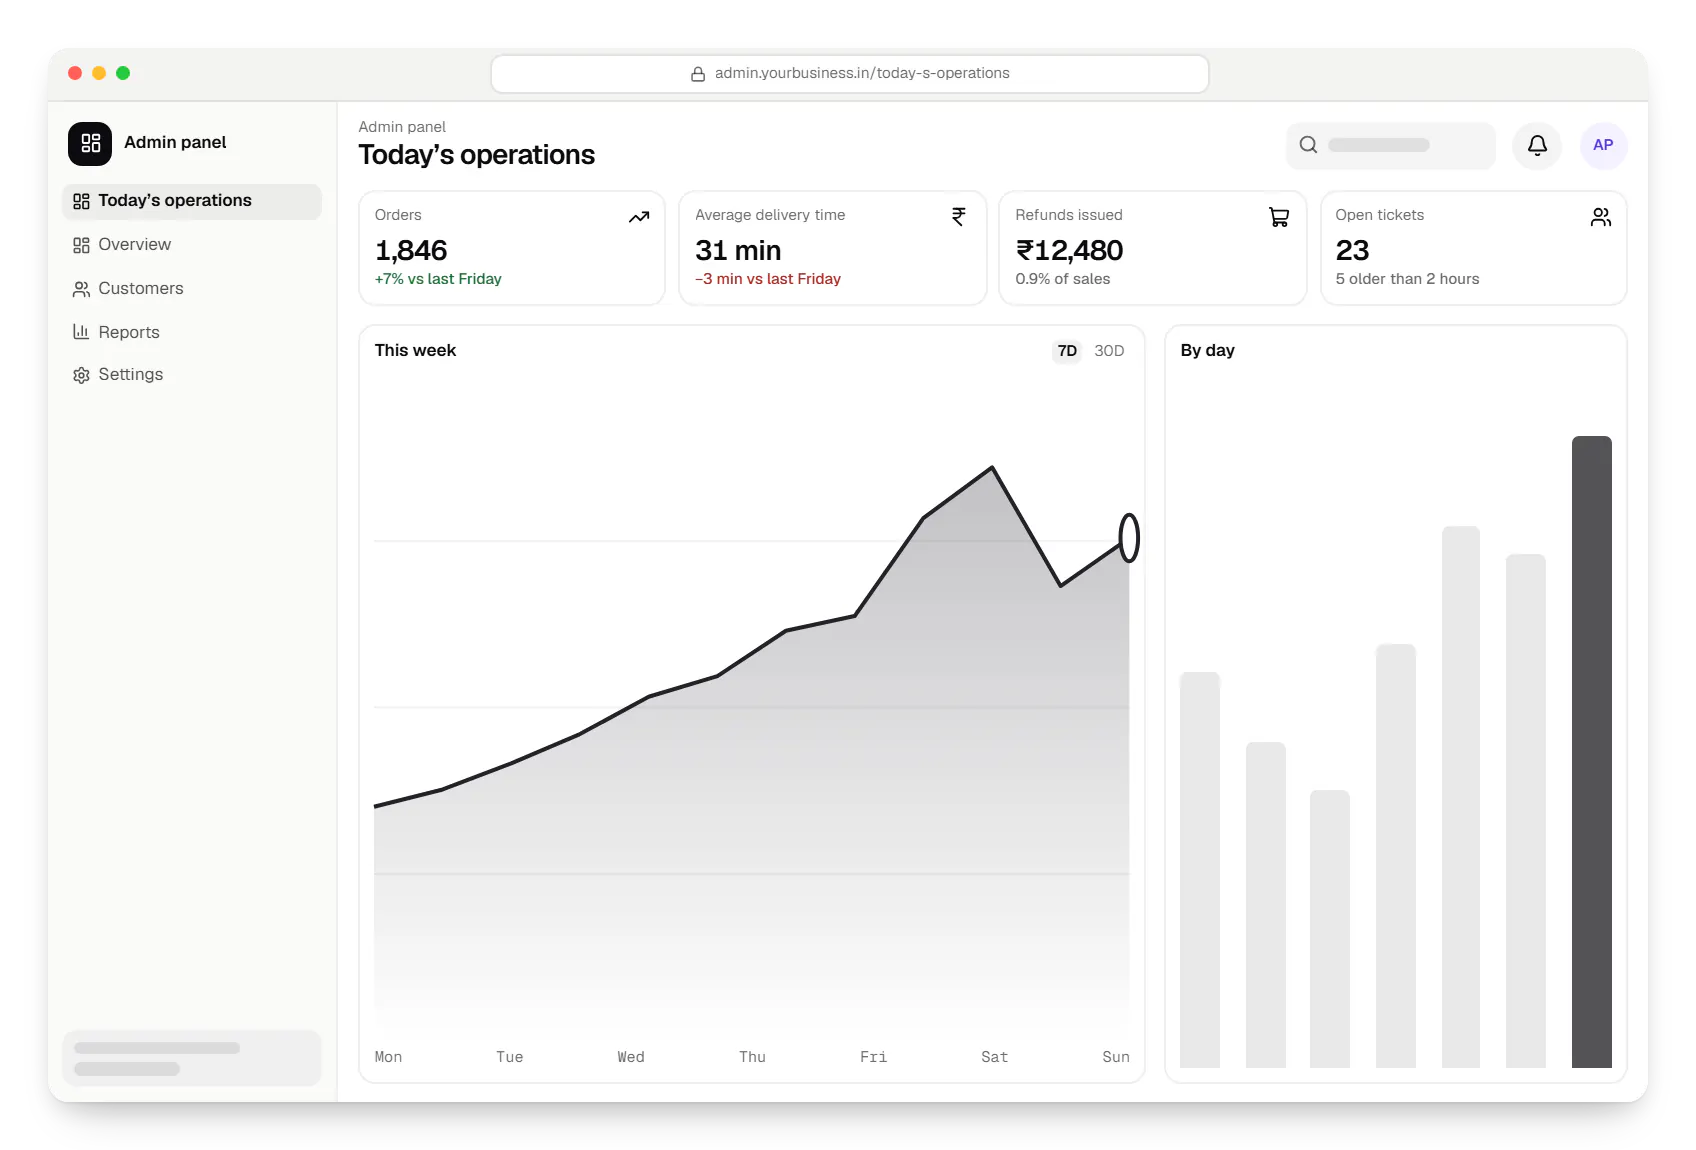1696x1150 pixels.
Task: Open the Open tickets card
Action: pyautogui.click(x=1474, y=248)
